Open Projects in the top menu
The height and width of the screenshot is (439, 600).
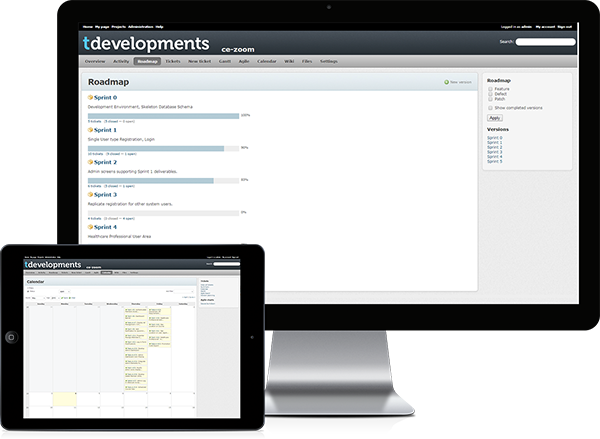point(119,27)
